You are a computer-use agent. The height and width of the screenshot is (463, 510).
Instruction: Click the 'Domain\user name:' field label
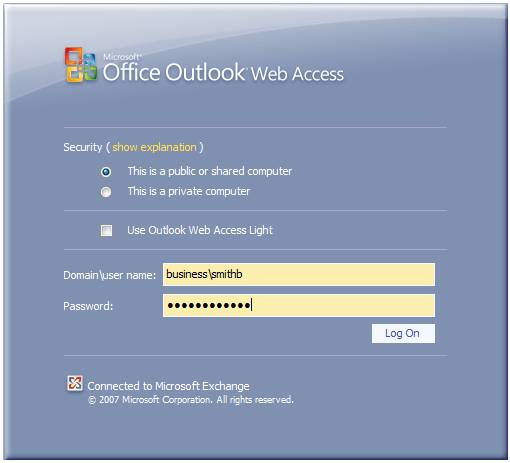110,275
